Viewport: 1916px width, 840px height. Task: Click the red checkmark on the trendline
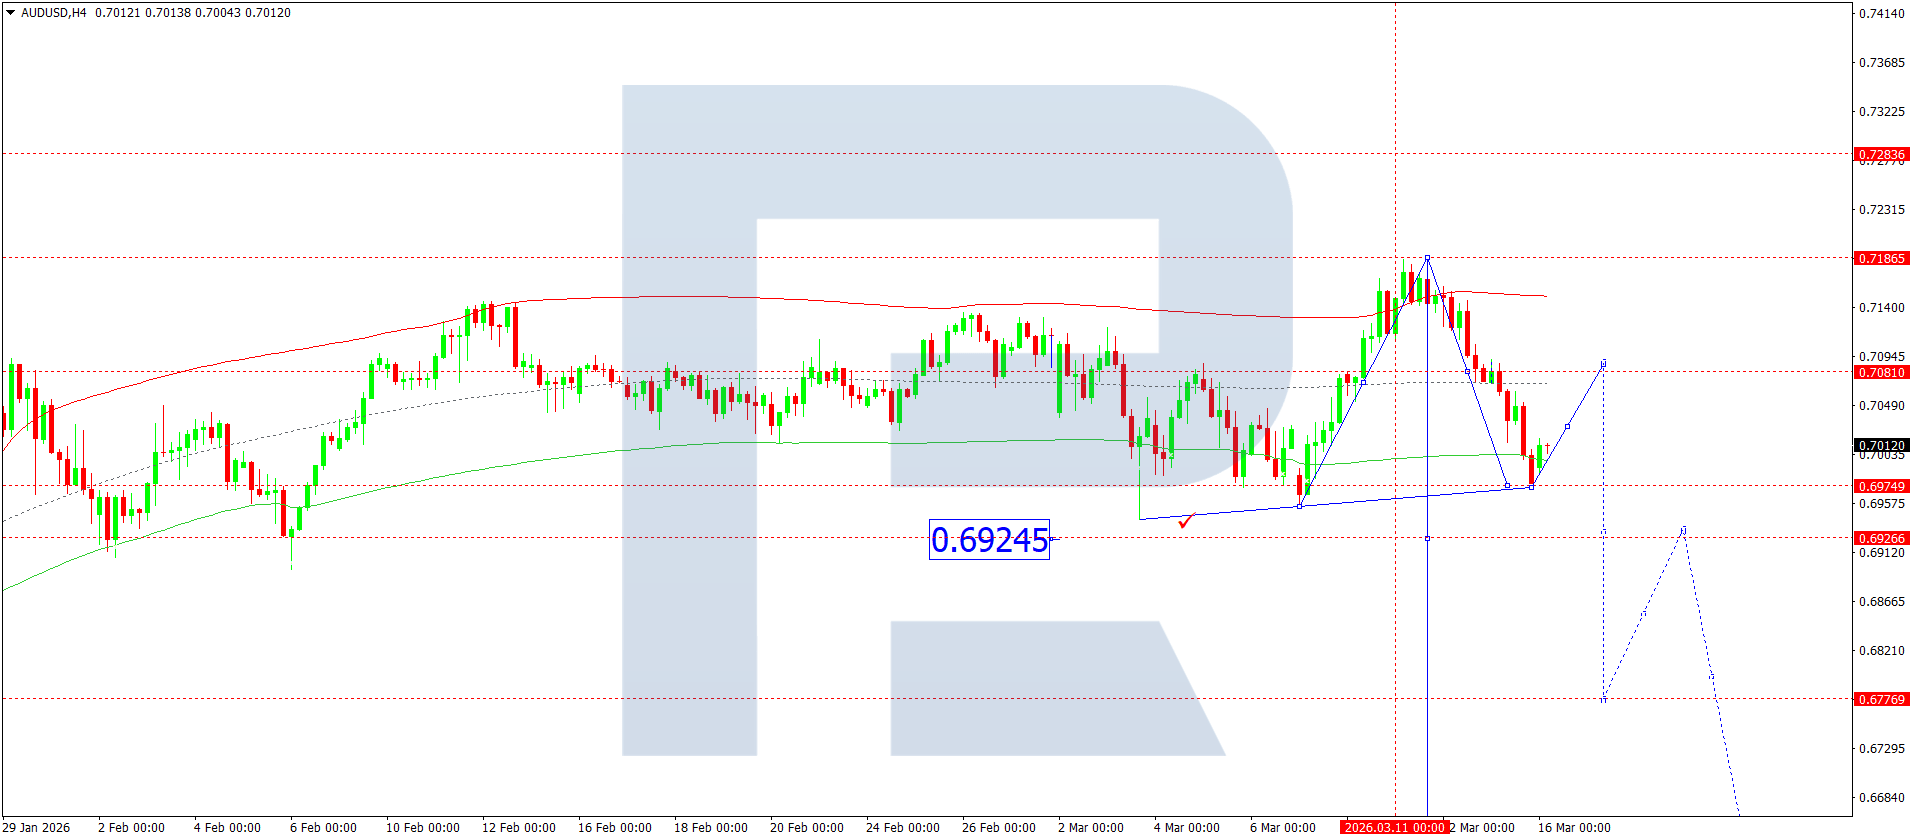(1186, 520)
